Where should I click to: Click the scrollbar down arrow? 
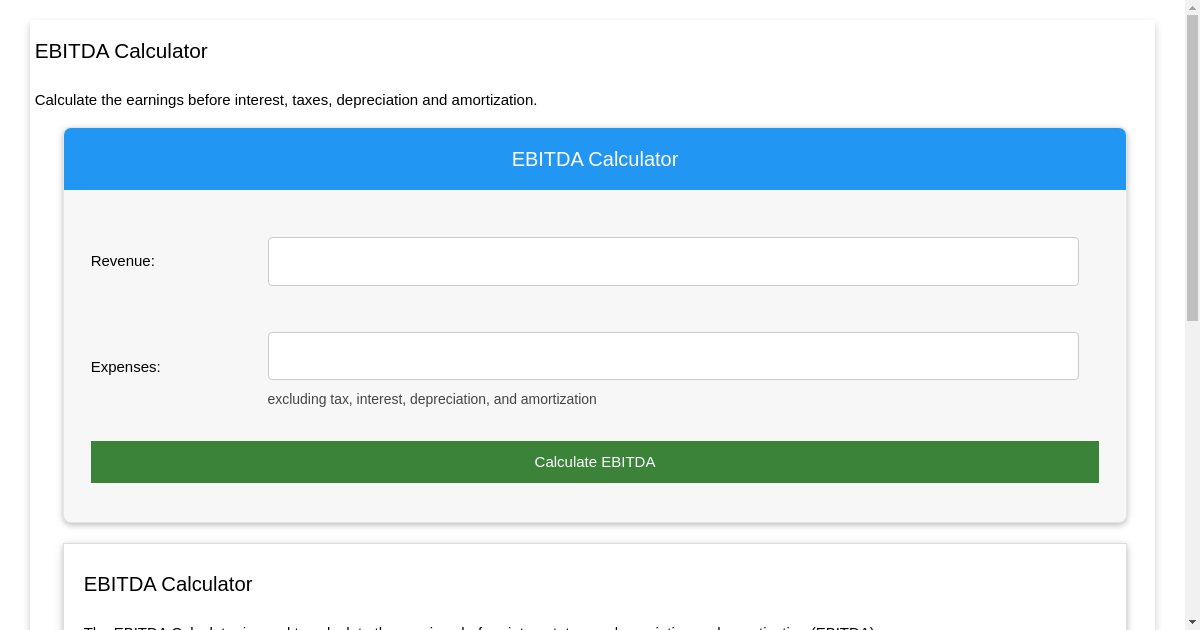coord(1192,622)
